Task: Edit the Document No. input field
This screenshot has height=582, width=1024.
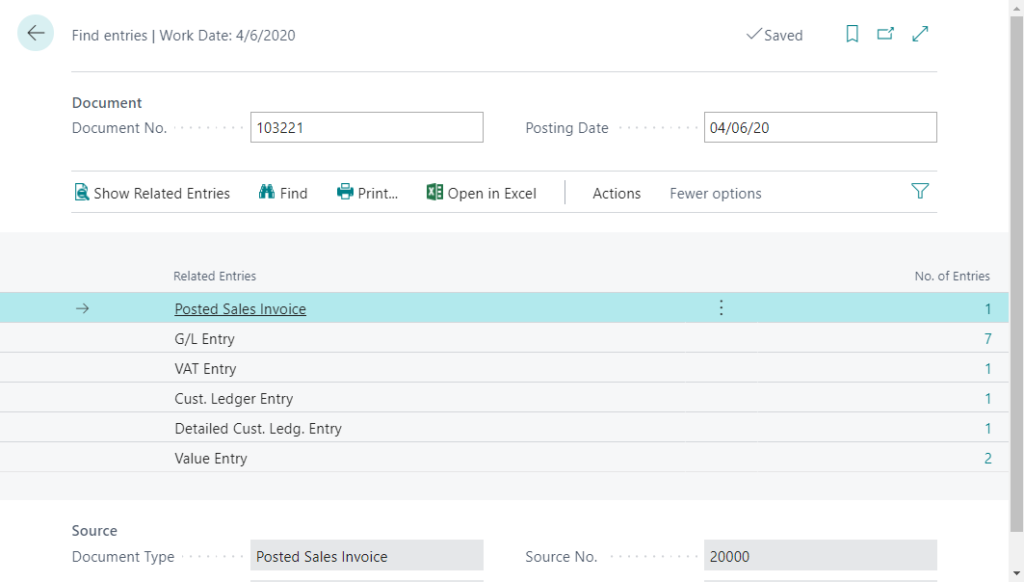Action: pyautogui.click(x=366, y=127)
